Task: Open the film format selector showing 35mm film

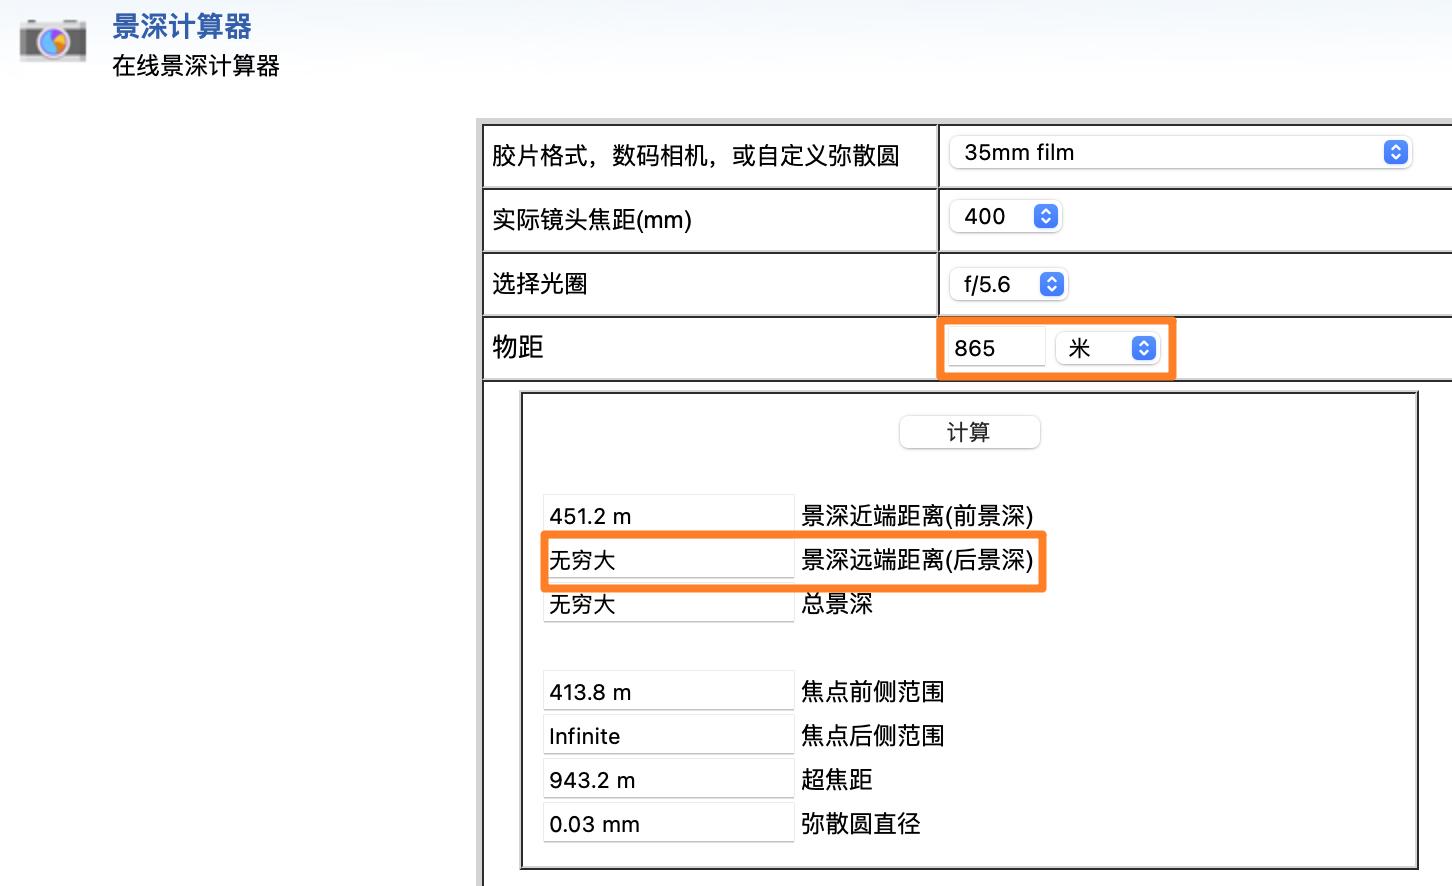Action: pos(1180,152)
